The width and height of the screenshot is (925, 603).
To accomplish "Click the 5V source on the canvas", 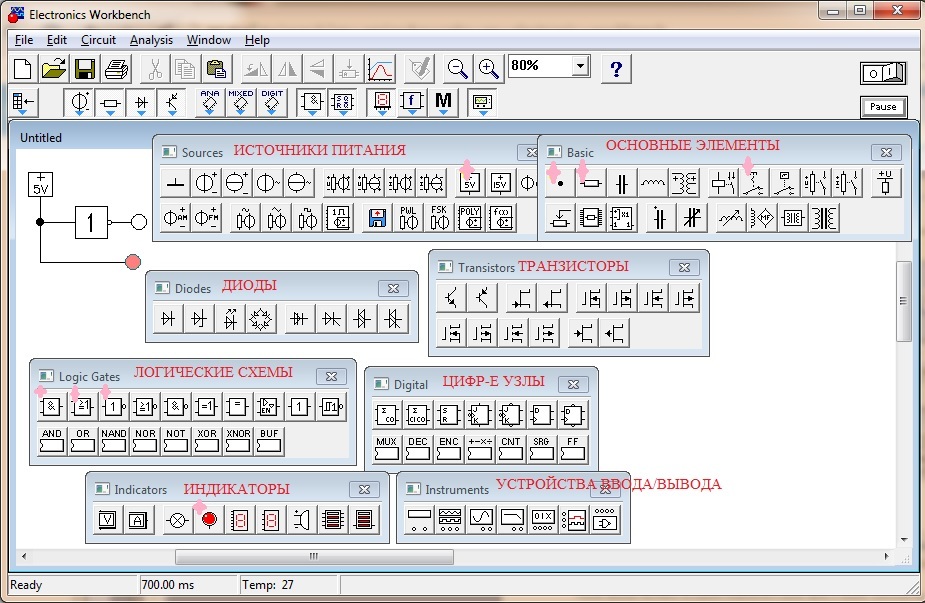I will point(40,185).
